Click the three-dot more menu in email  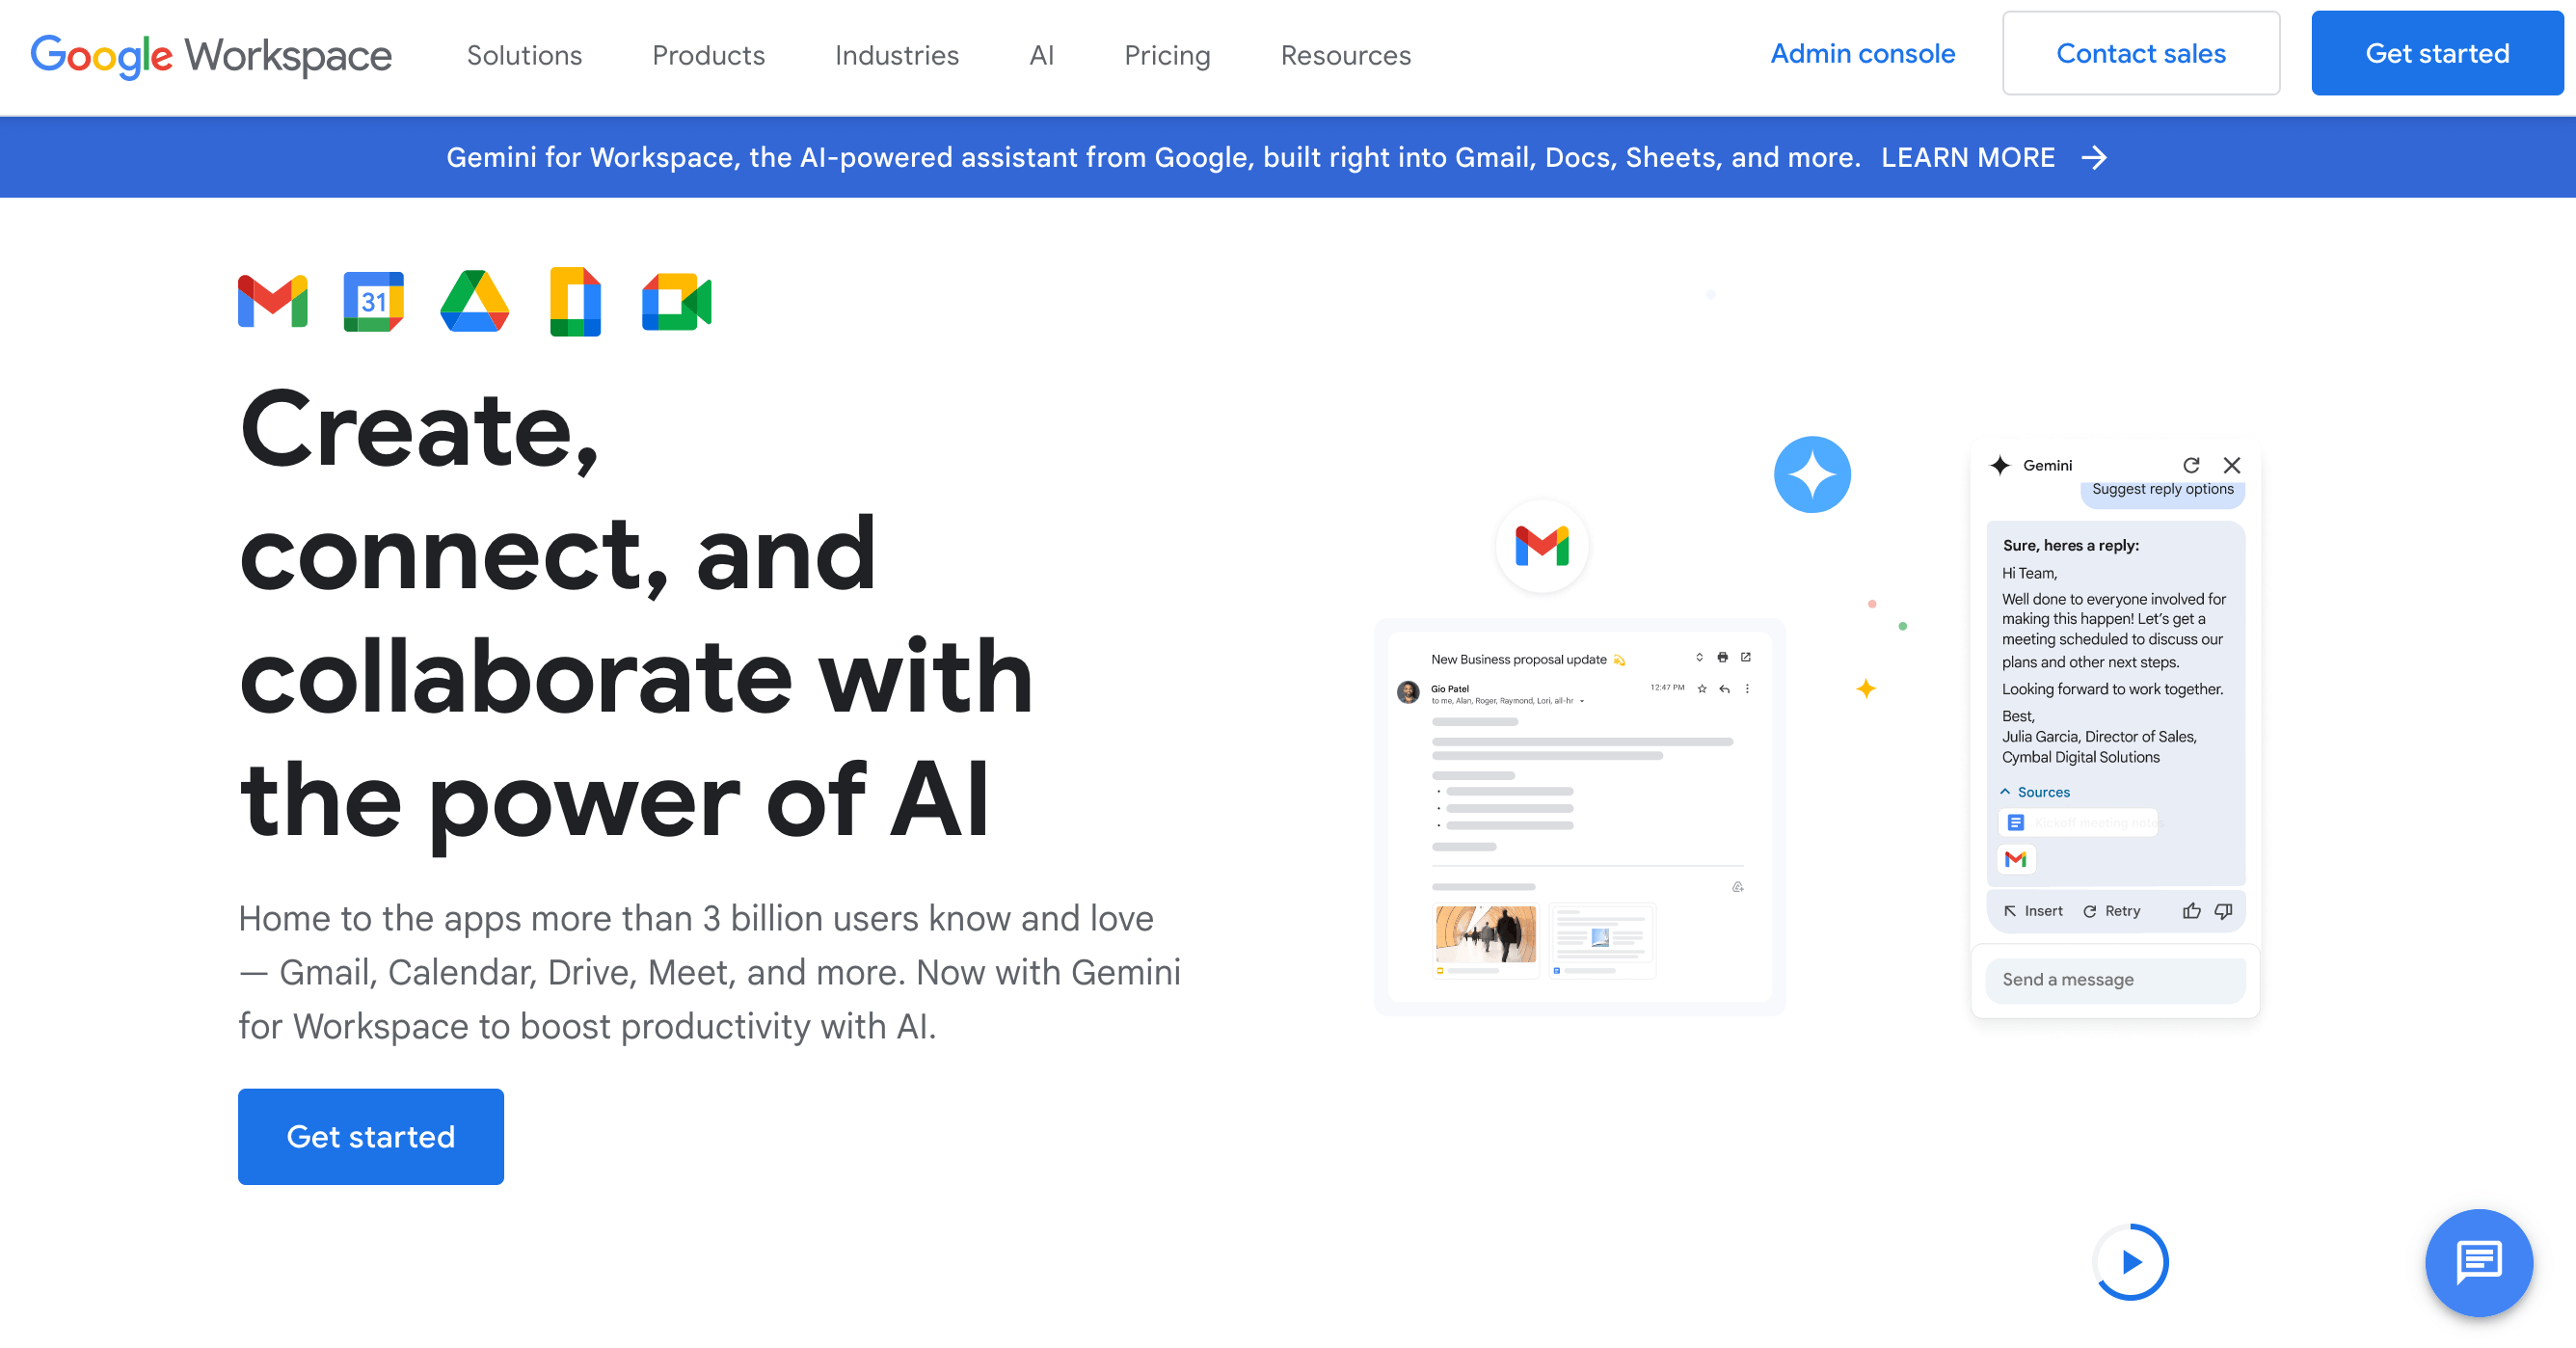click(1747, 689)
